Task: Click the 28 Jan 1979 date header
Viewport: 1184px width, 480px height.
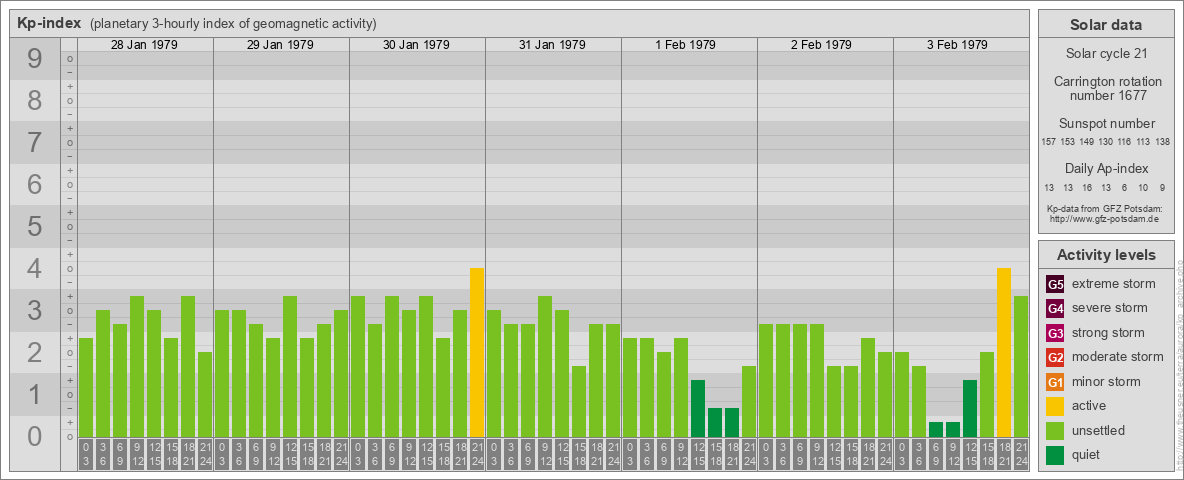Action: pos(144,45)
